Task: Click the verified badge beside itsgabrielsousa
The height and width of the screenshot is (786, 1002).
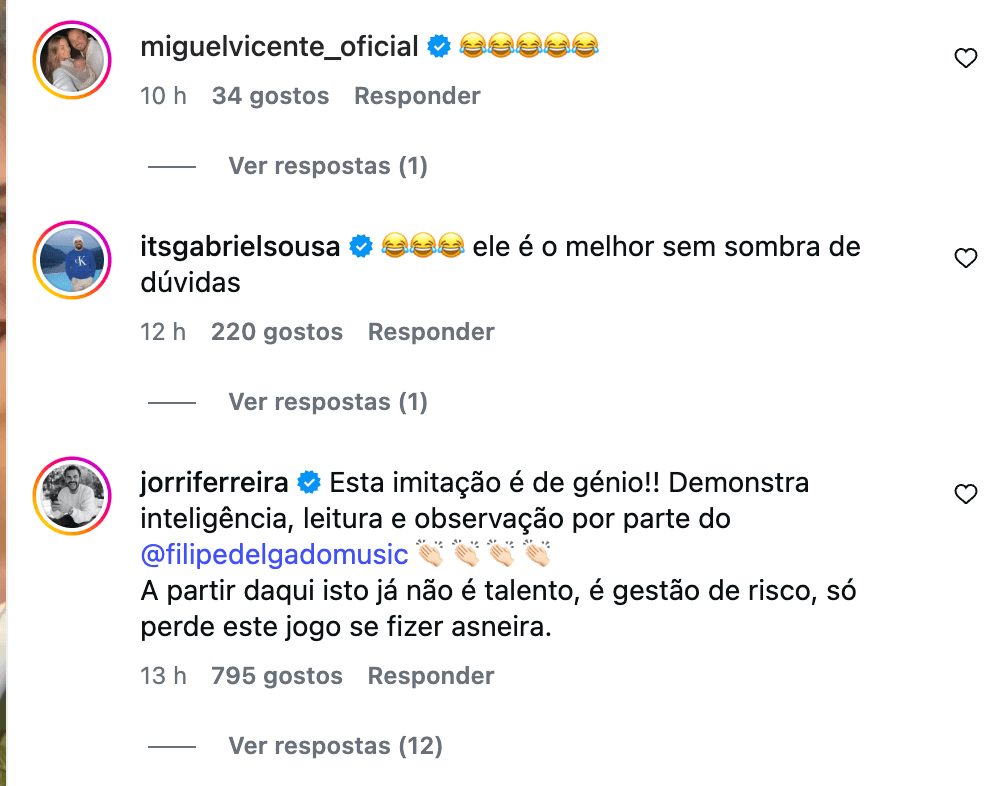Action: (360, 246)
